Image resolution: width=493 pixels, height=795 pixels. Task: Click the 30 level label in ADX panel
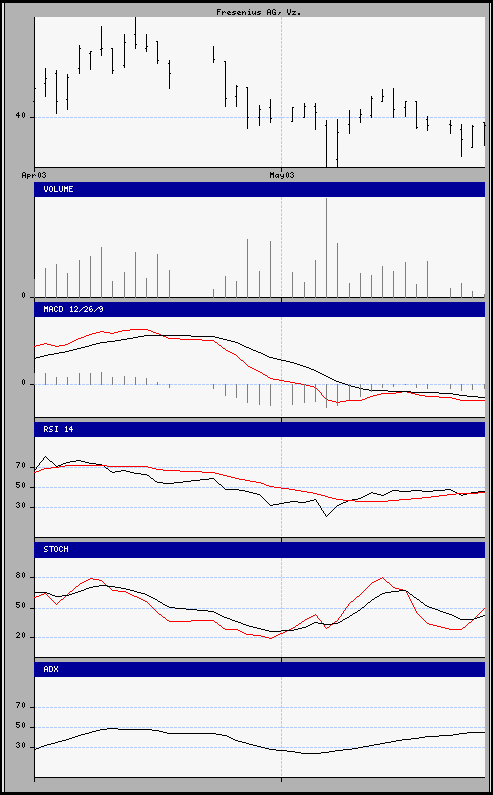click(x=20, y=745)
